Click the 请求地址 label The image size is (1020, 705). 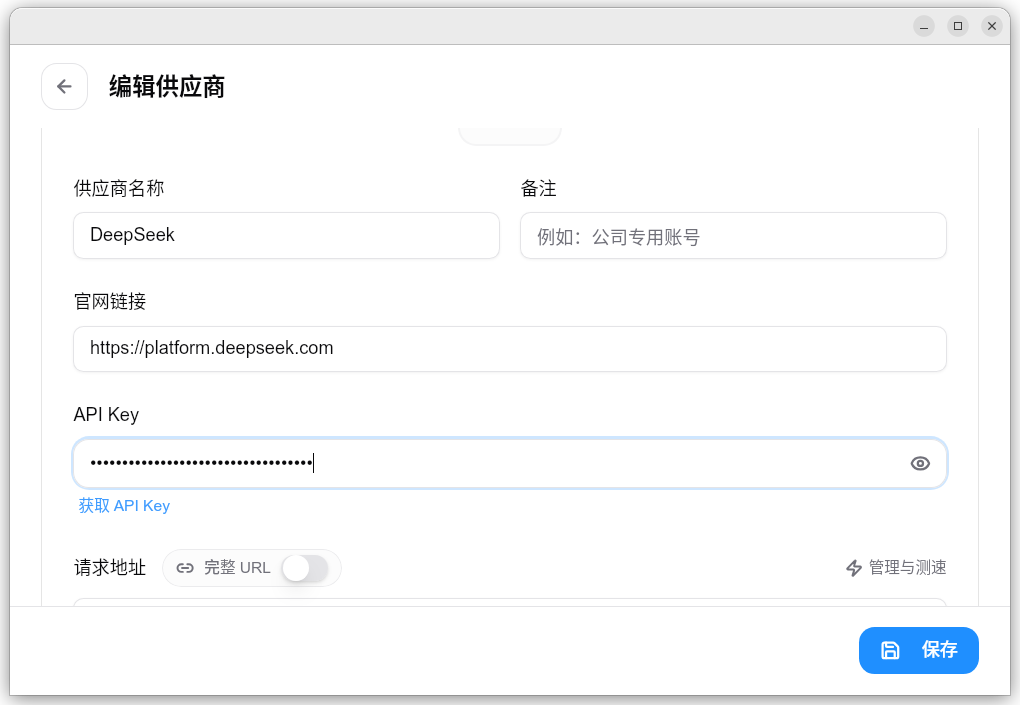pyautogui.click(x=110, y=568)
